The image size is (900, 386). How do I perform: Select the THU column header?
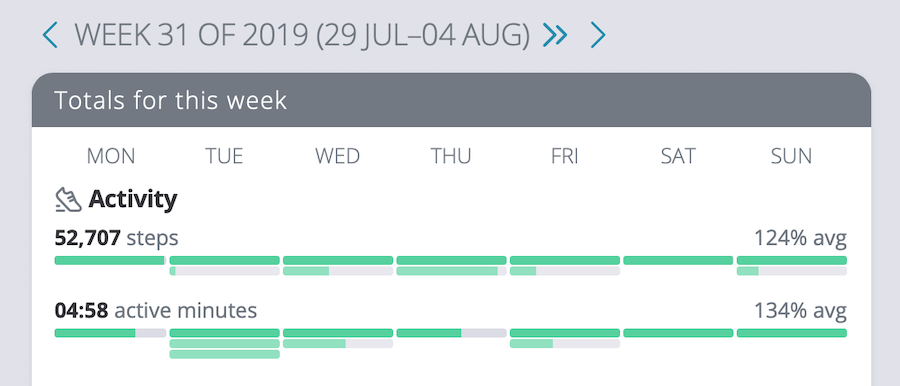click(x=451, y=156)
